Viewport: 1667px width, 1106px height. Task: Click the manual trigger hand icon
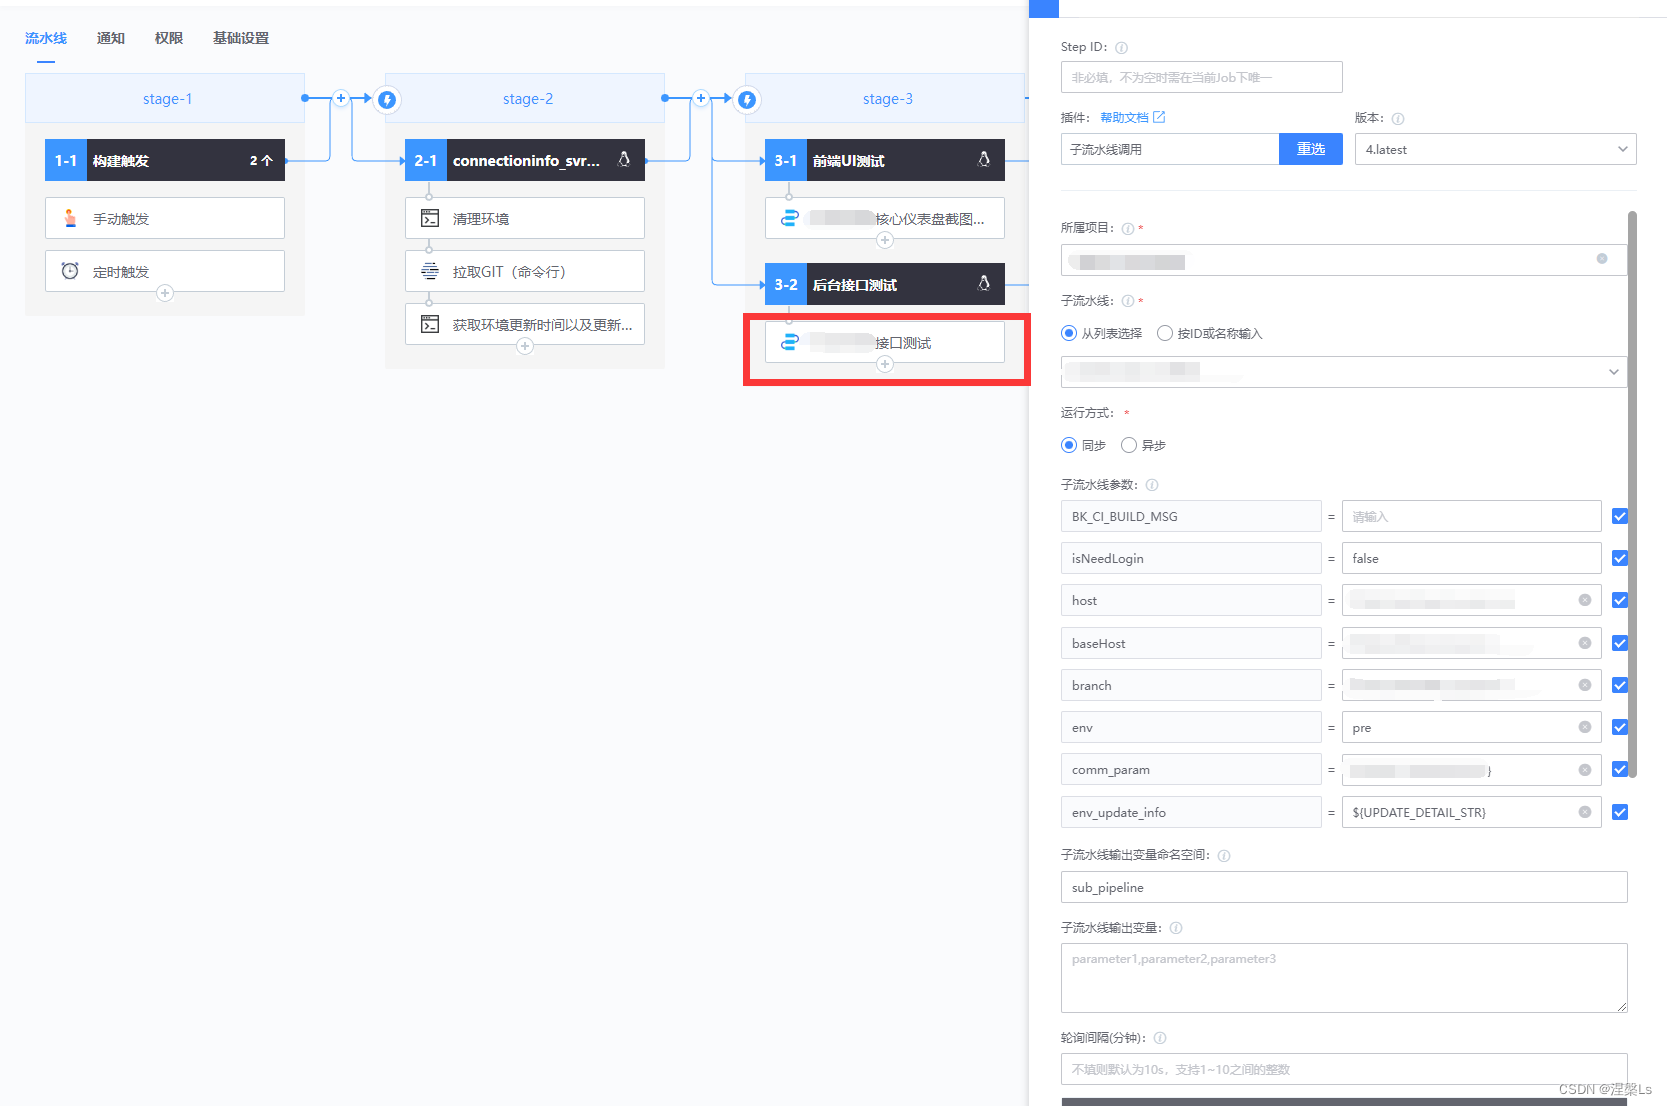click(70, 218)
